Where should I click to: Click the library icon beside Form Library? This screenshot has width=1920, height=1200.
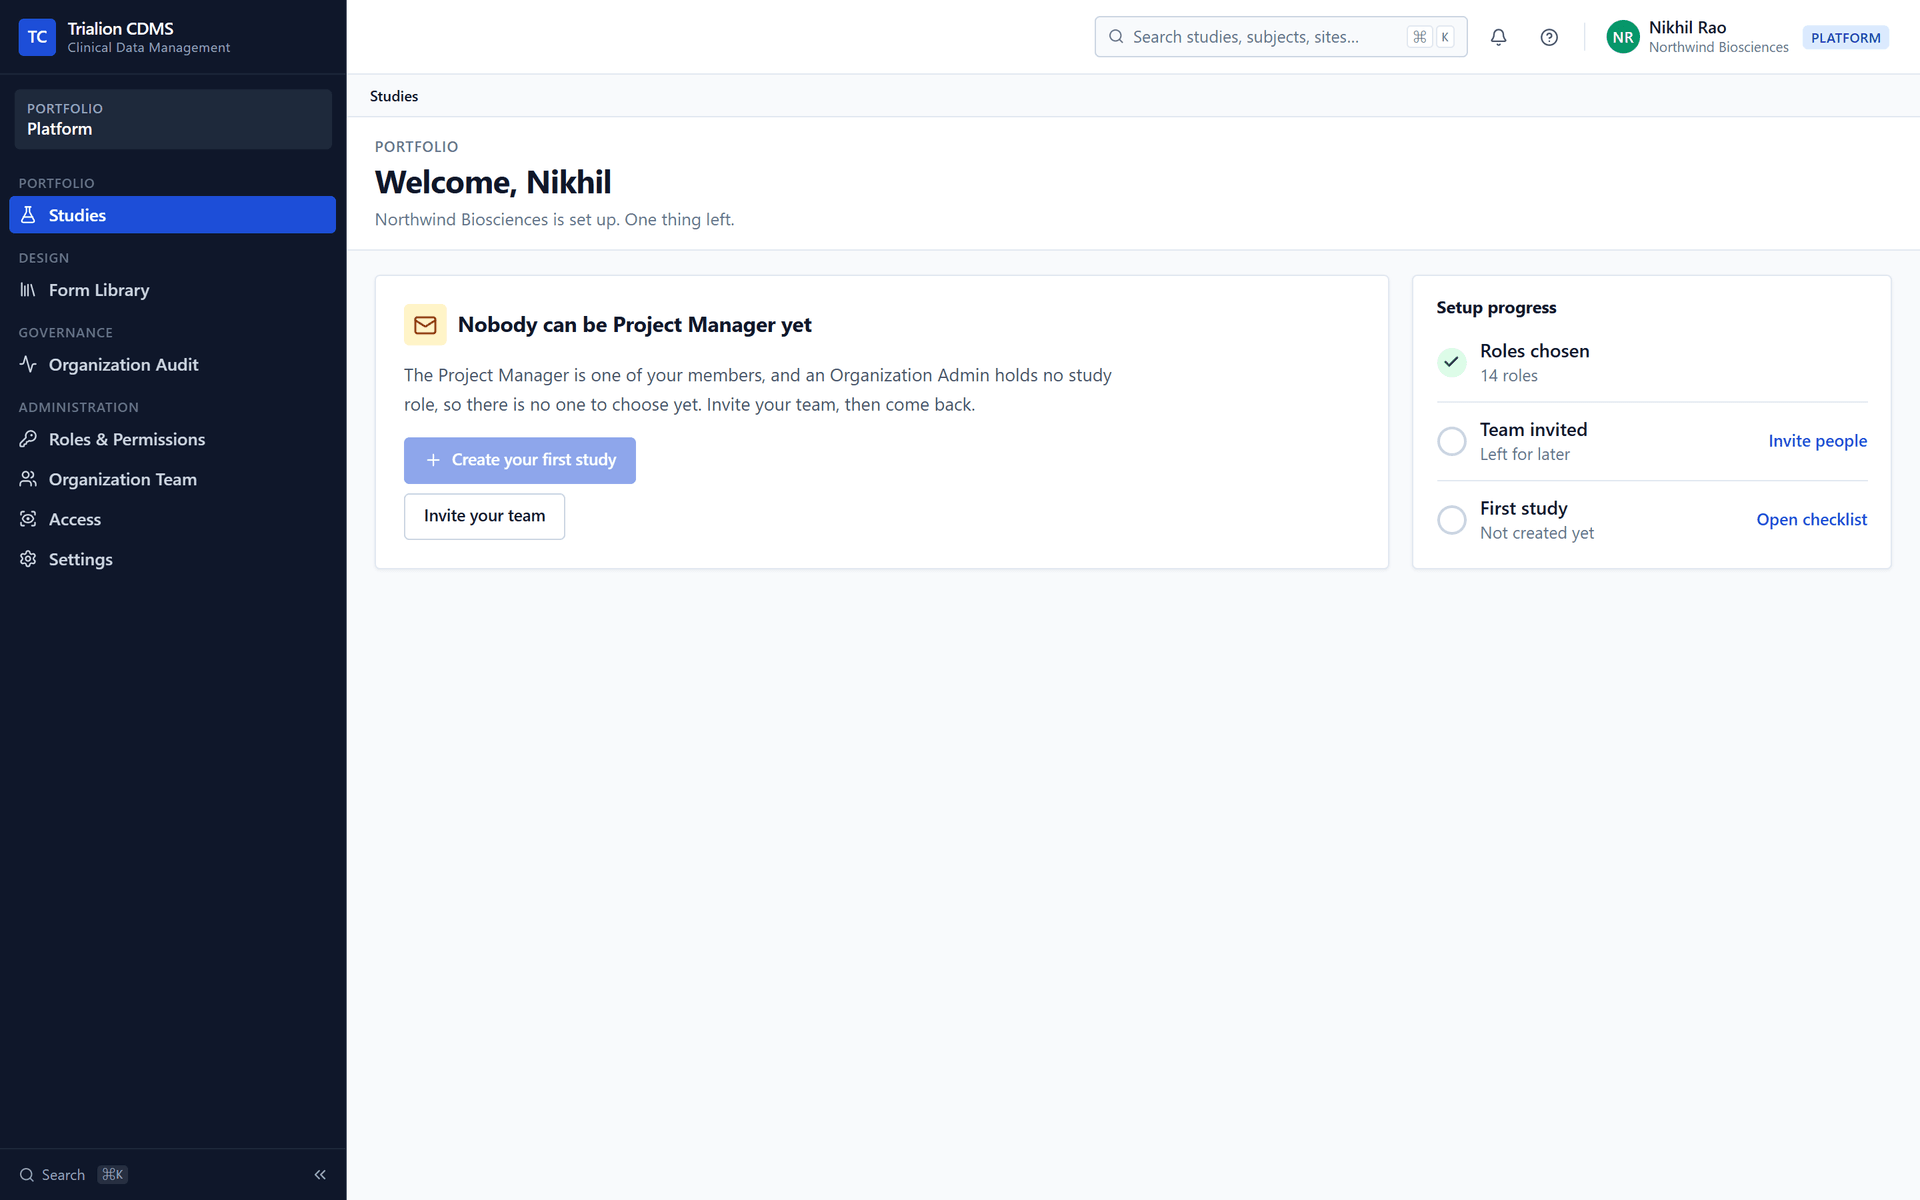click(28, 290)
